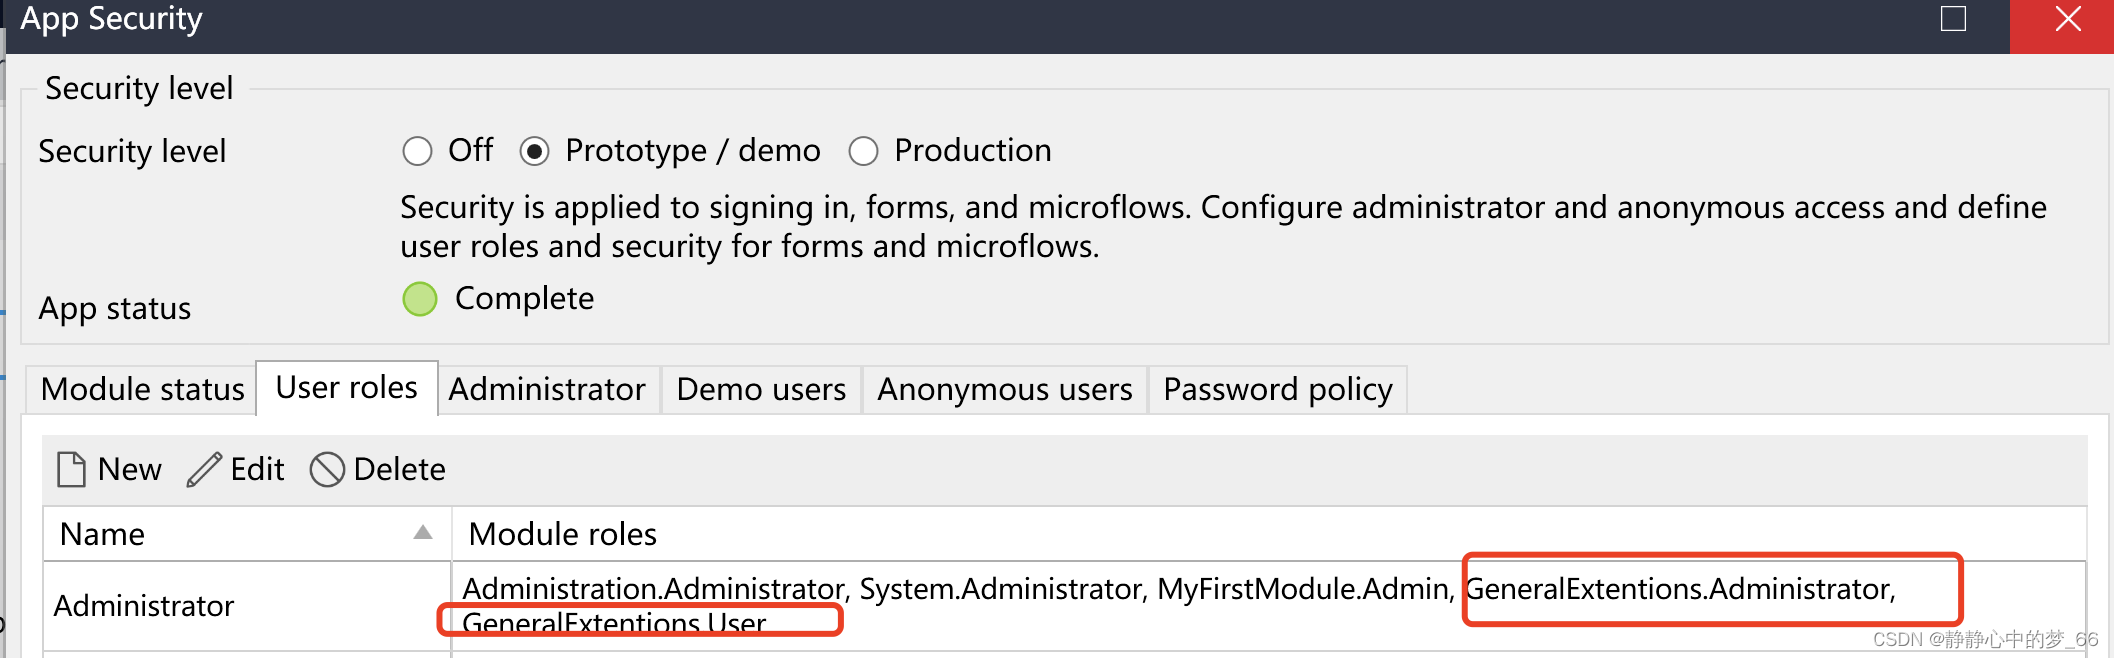Screen dimensions: 2114x658
Task: Click the Delete prohibition icon
Action: (x=327, y=469)
